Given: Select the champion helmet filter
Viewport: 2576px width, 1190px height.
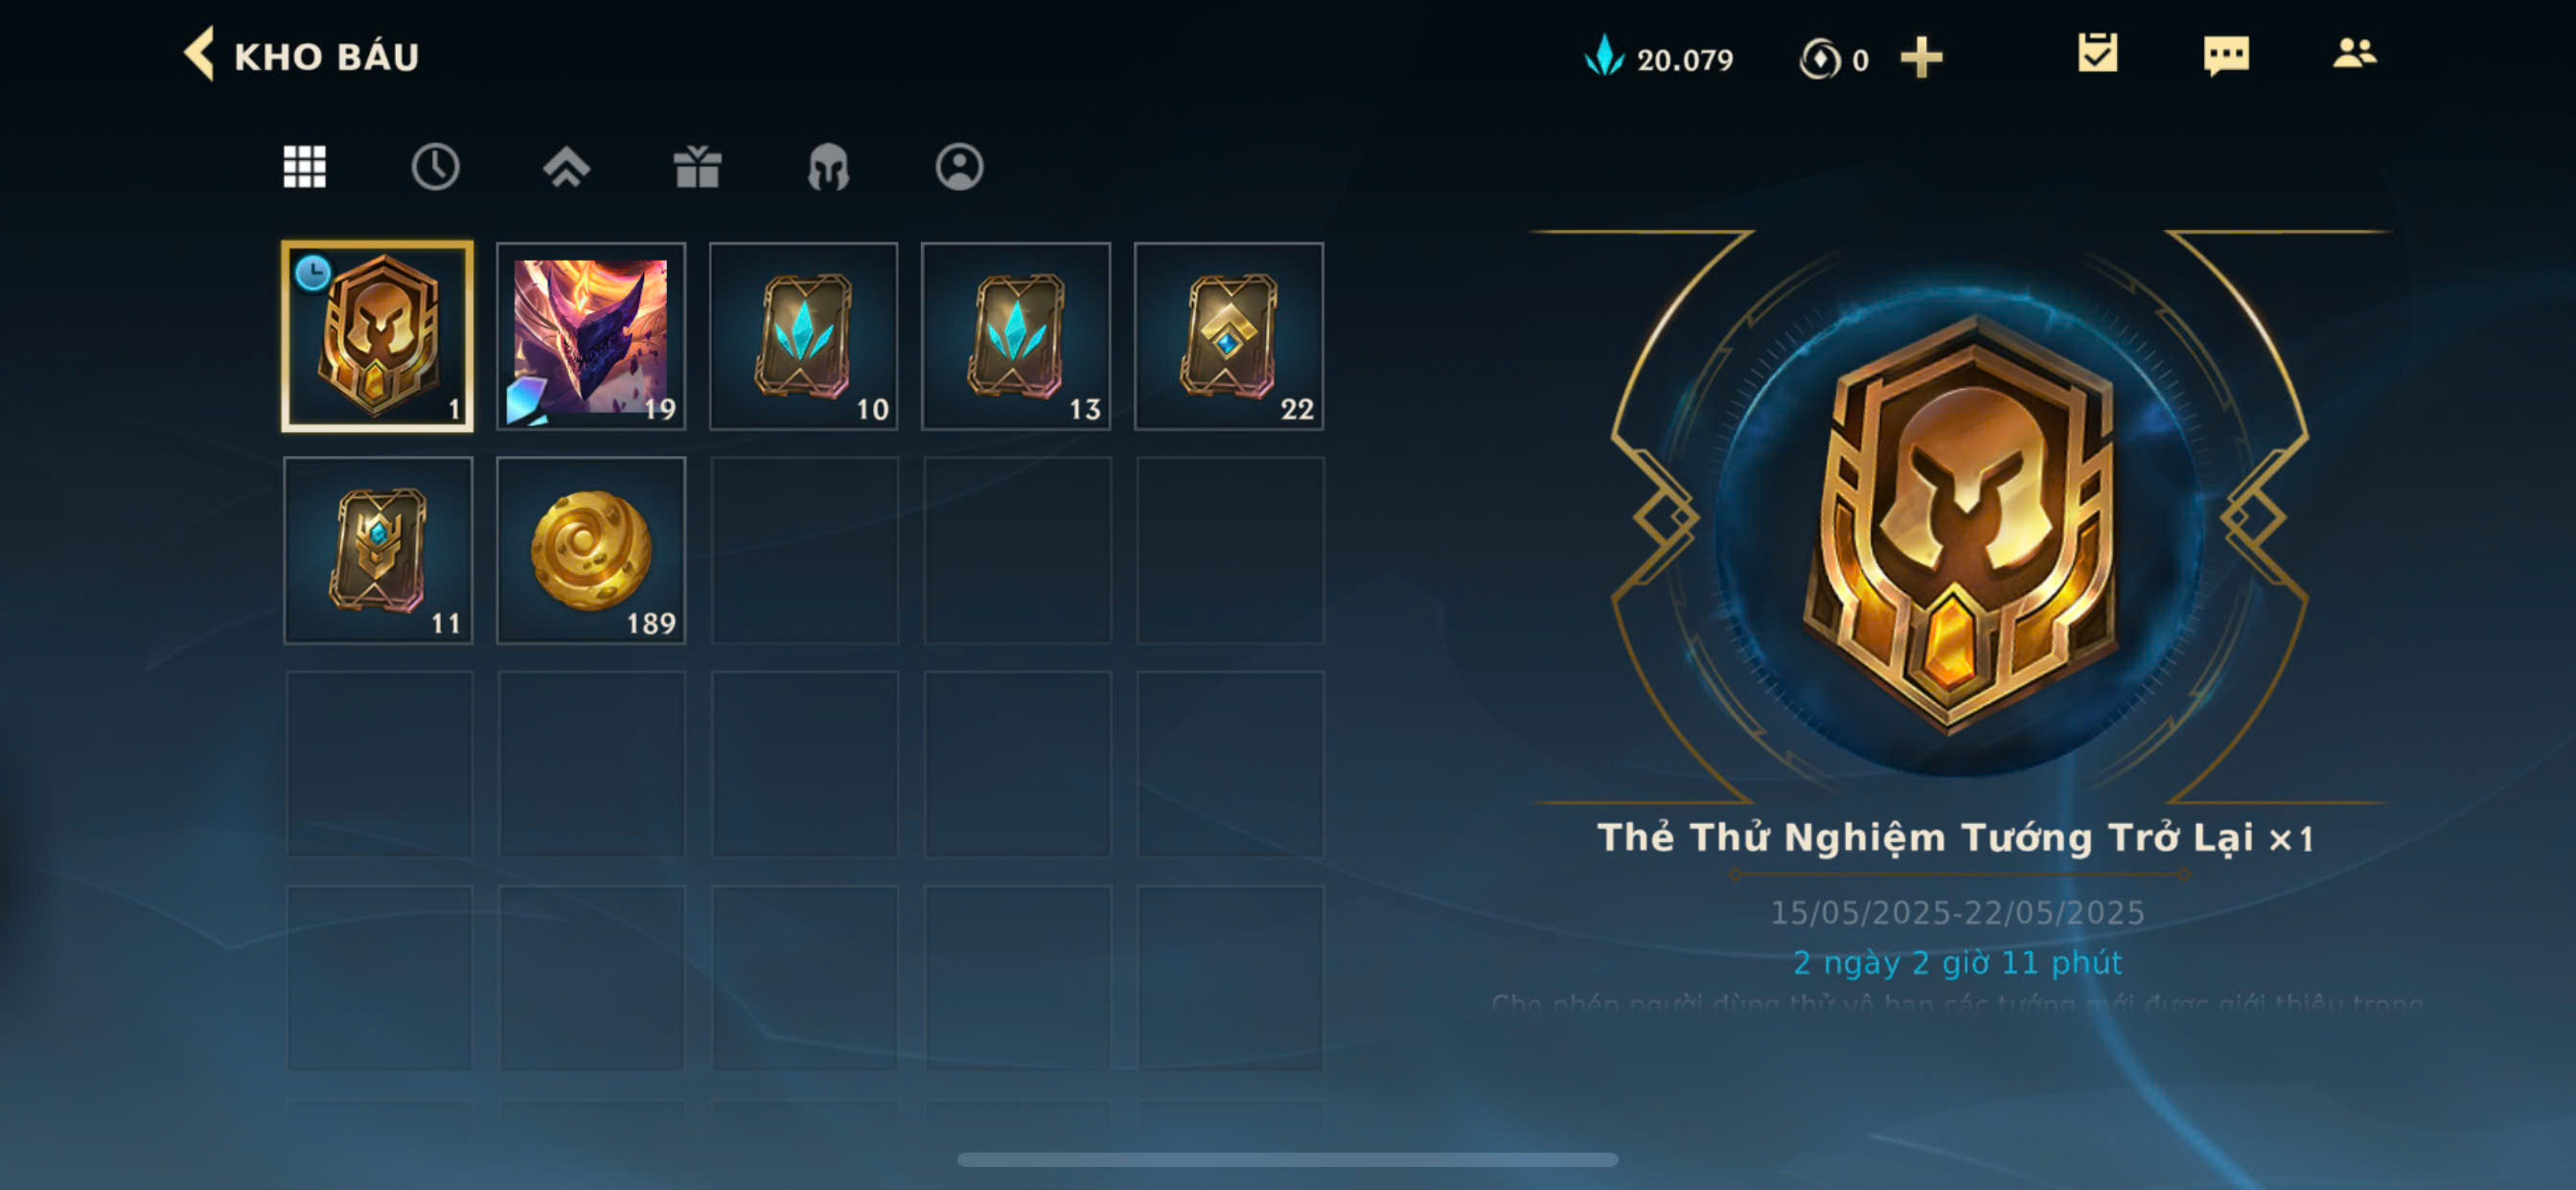Looking at the screenshot, I should click(828, 167).
